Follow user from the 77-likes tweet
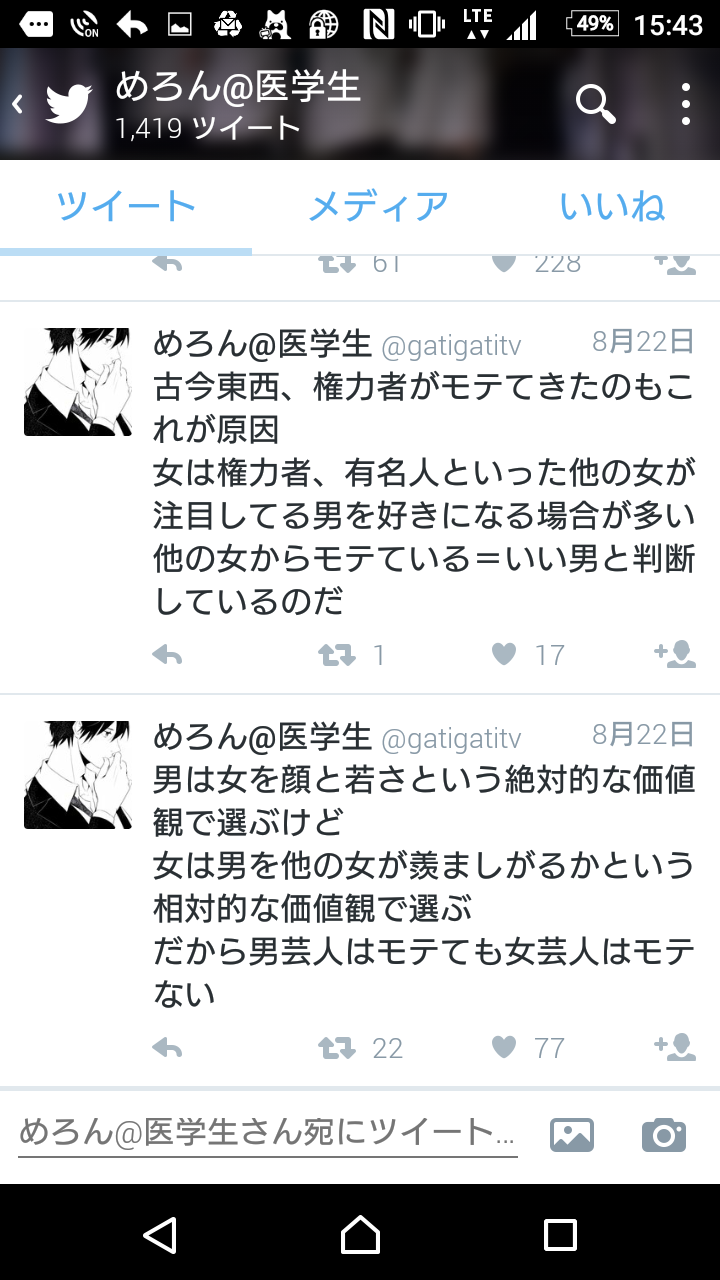This screenshot has width=720, height=1280. pyautogui.click(x=675, y=1047)
